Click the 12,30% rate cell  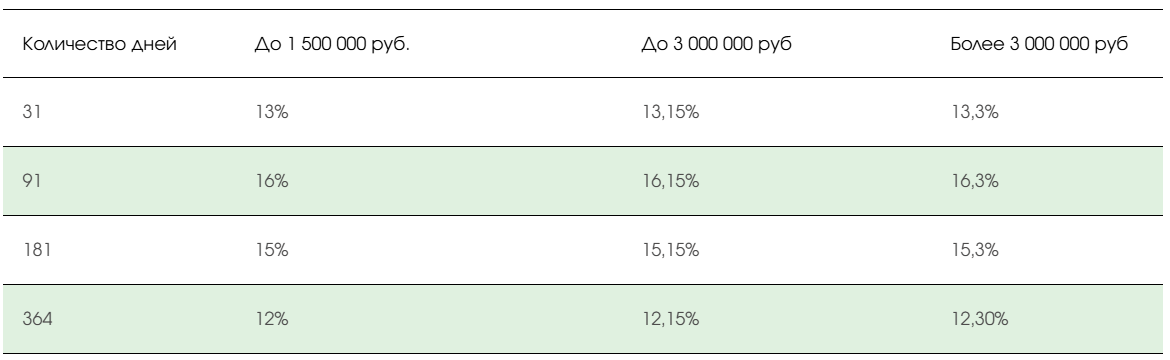[979, 320]
